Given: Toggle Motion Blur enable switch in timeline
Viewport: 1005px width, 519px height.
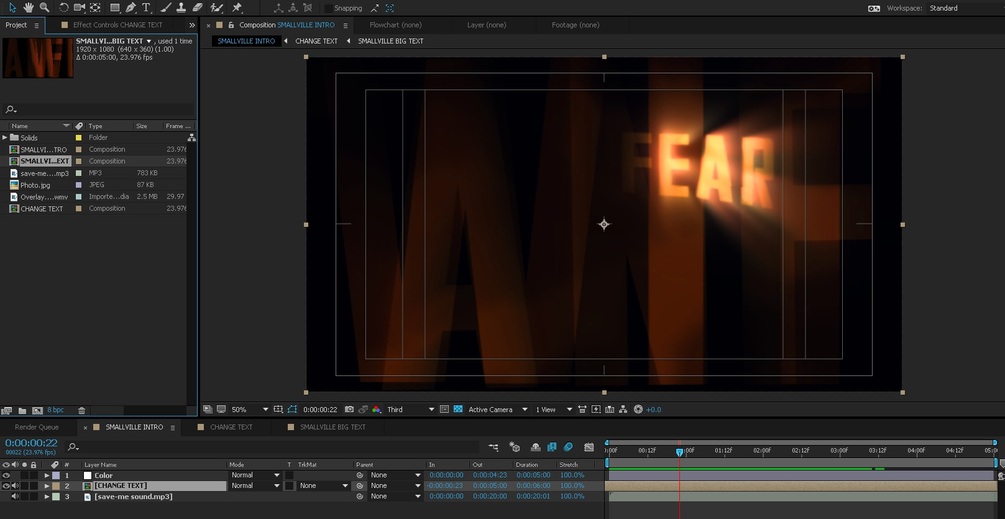Looking at the screenshot, I should coord(568,447).
